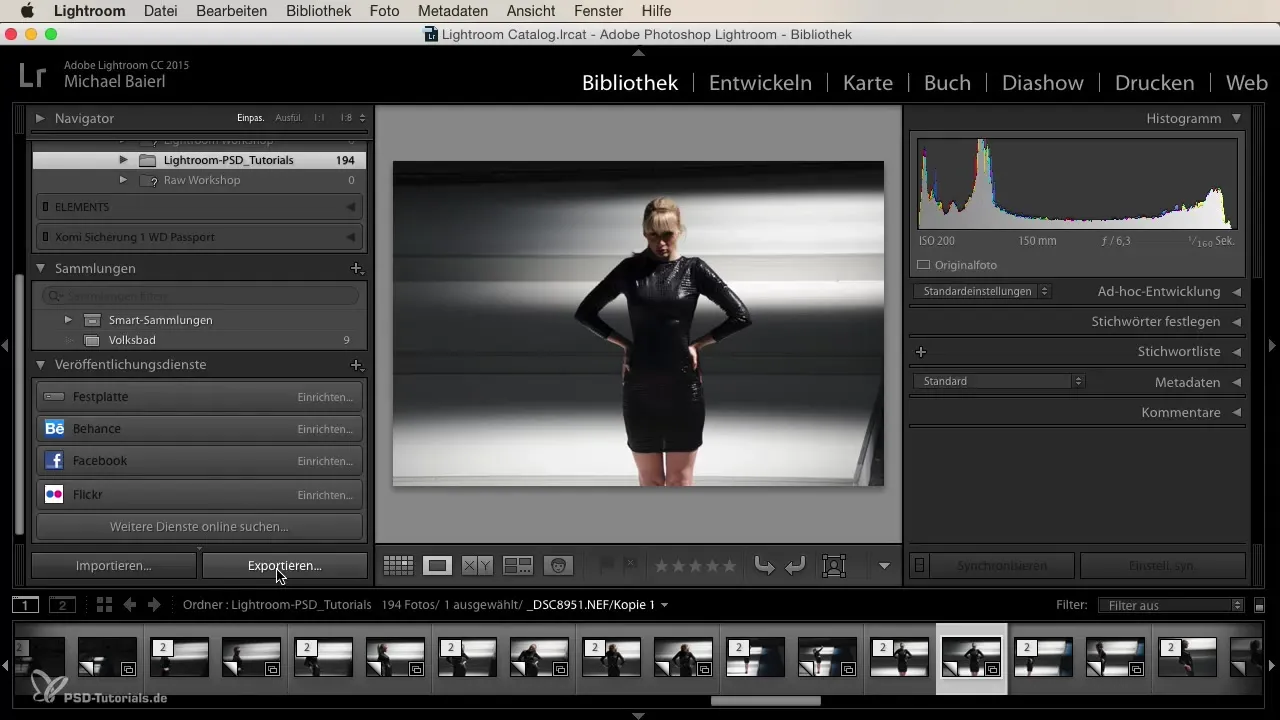Hide the right panel via edge arrow
Viewport: 1280px width, 720px height.
coord(1272,345)
